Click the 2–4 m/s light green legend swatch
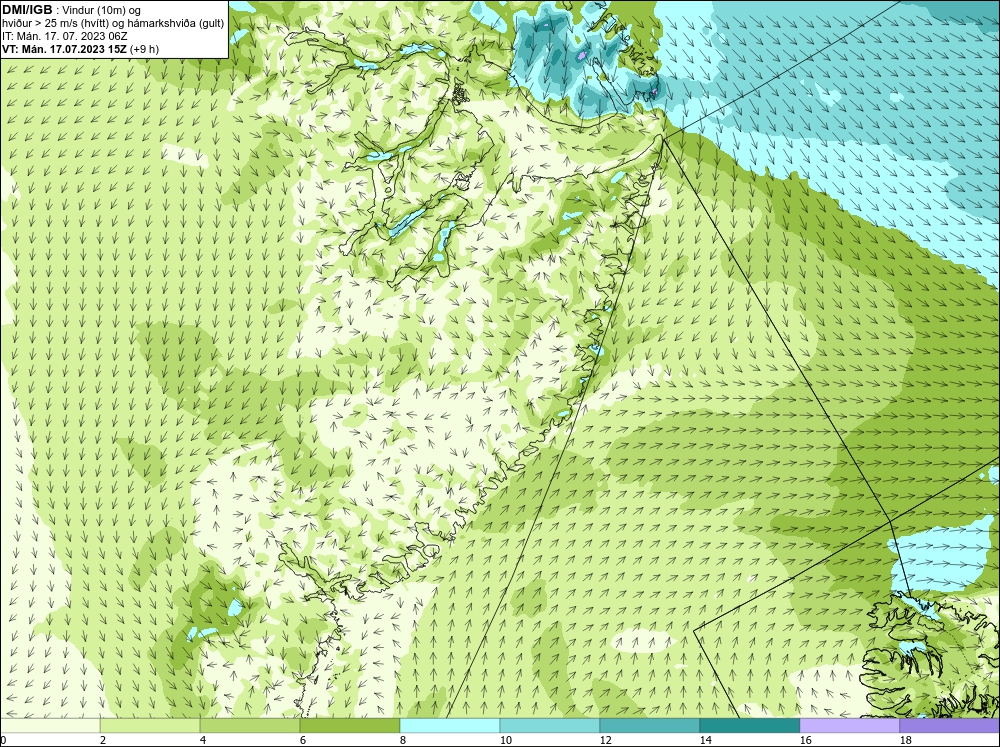 [x=150, y=725]
